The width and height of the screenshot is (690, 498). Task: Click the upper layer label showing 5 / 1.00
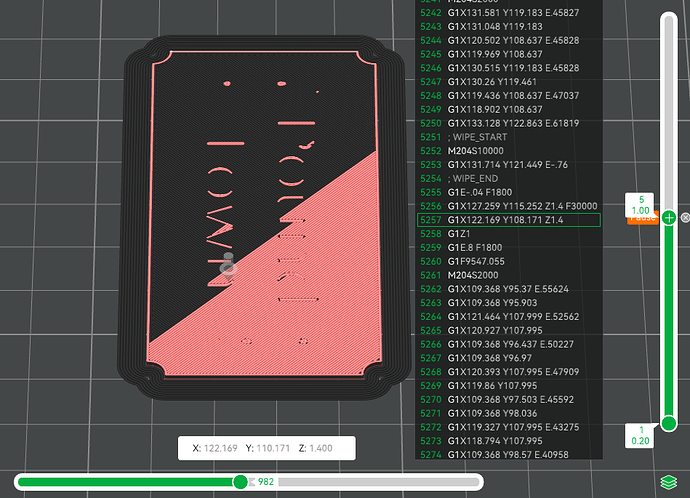(640, 205)
